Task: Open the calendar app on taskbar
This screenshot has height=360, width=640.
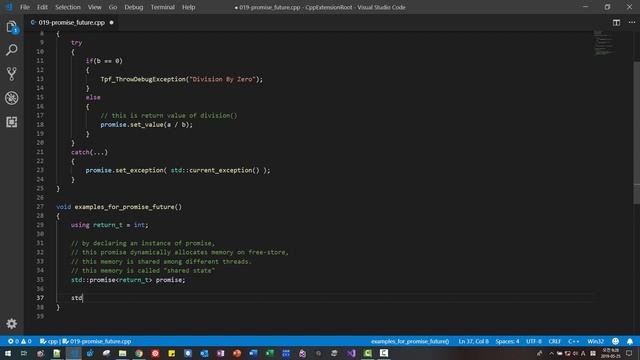Action: [286, 353]
